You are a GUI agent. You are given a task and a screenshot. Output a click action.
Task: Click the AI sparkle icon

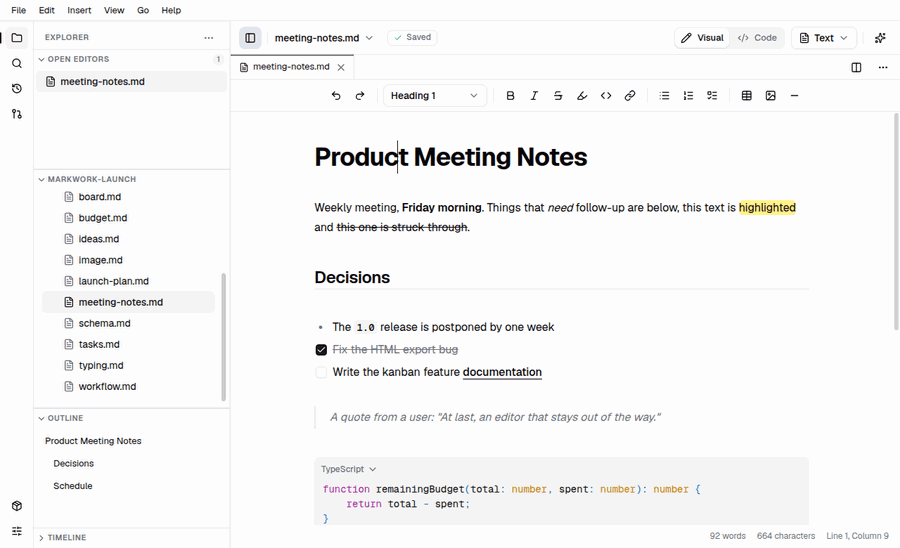coord(880,38)
